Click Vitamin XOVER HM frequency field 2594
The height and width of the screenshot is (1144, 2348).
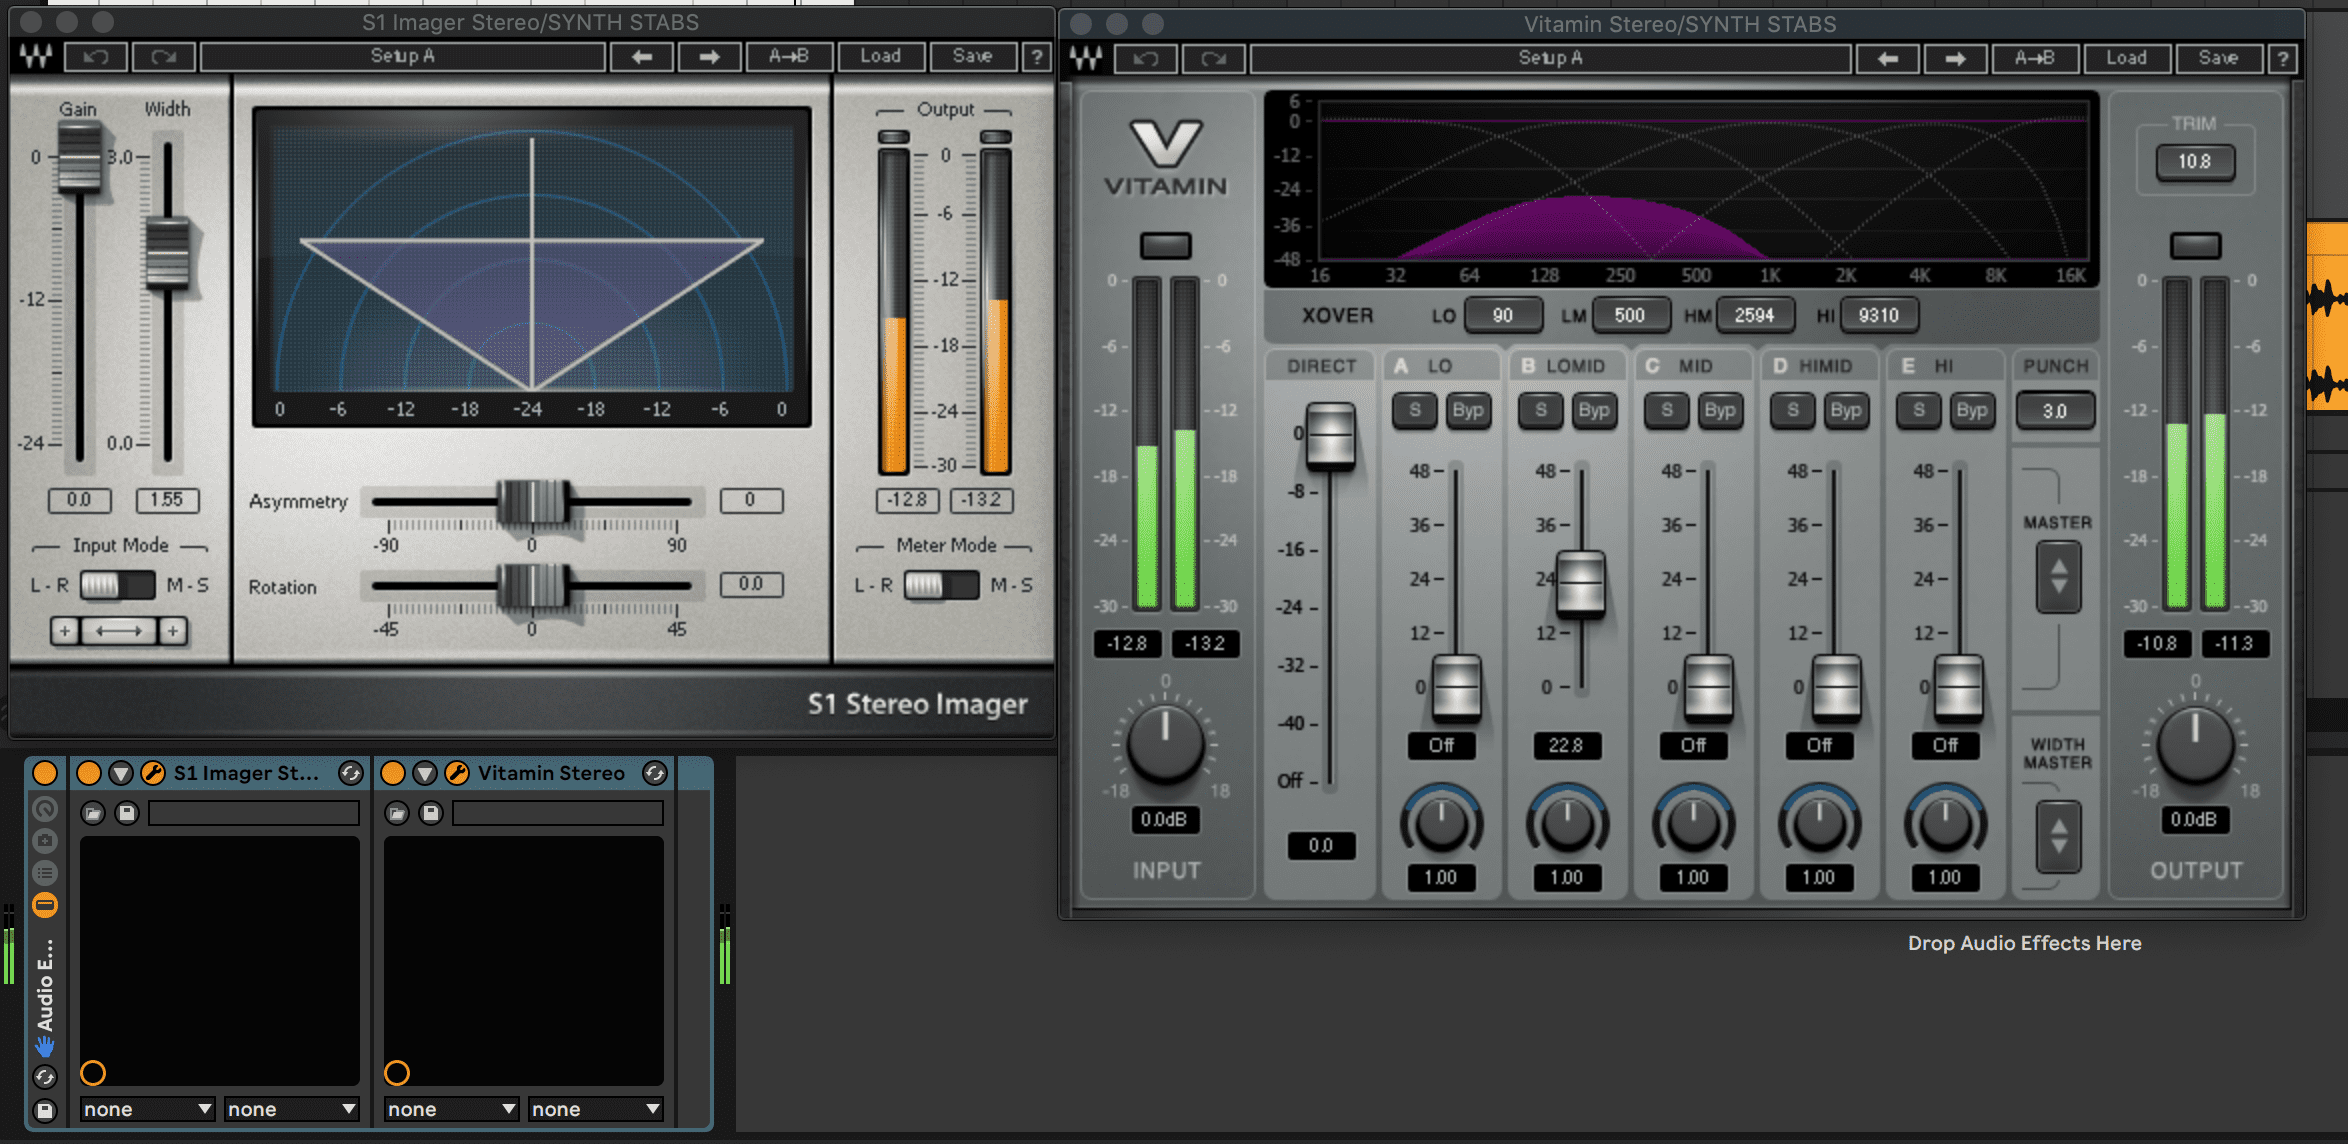(1754, 316)
